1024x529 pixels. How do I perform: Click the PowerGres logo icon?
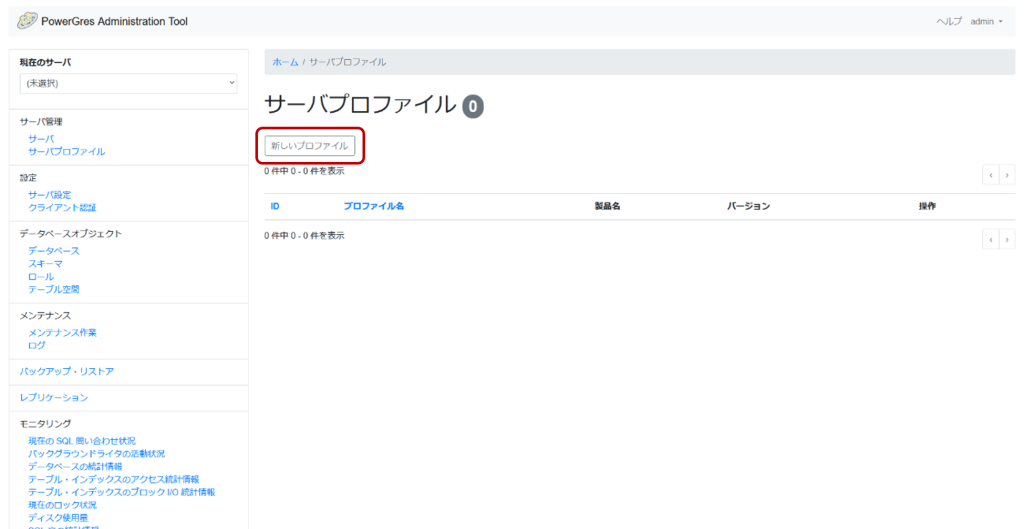click(27, 21)
